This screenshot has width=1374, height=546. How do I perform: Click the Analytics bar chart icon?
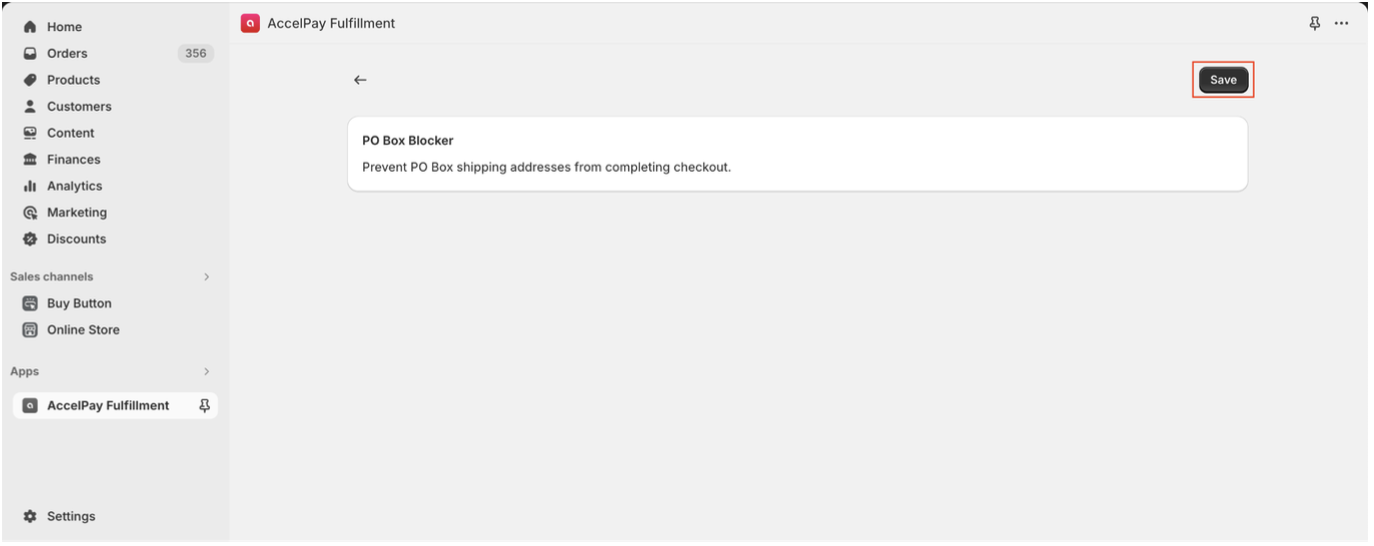(30, 186)
